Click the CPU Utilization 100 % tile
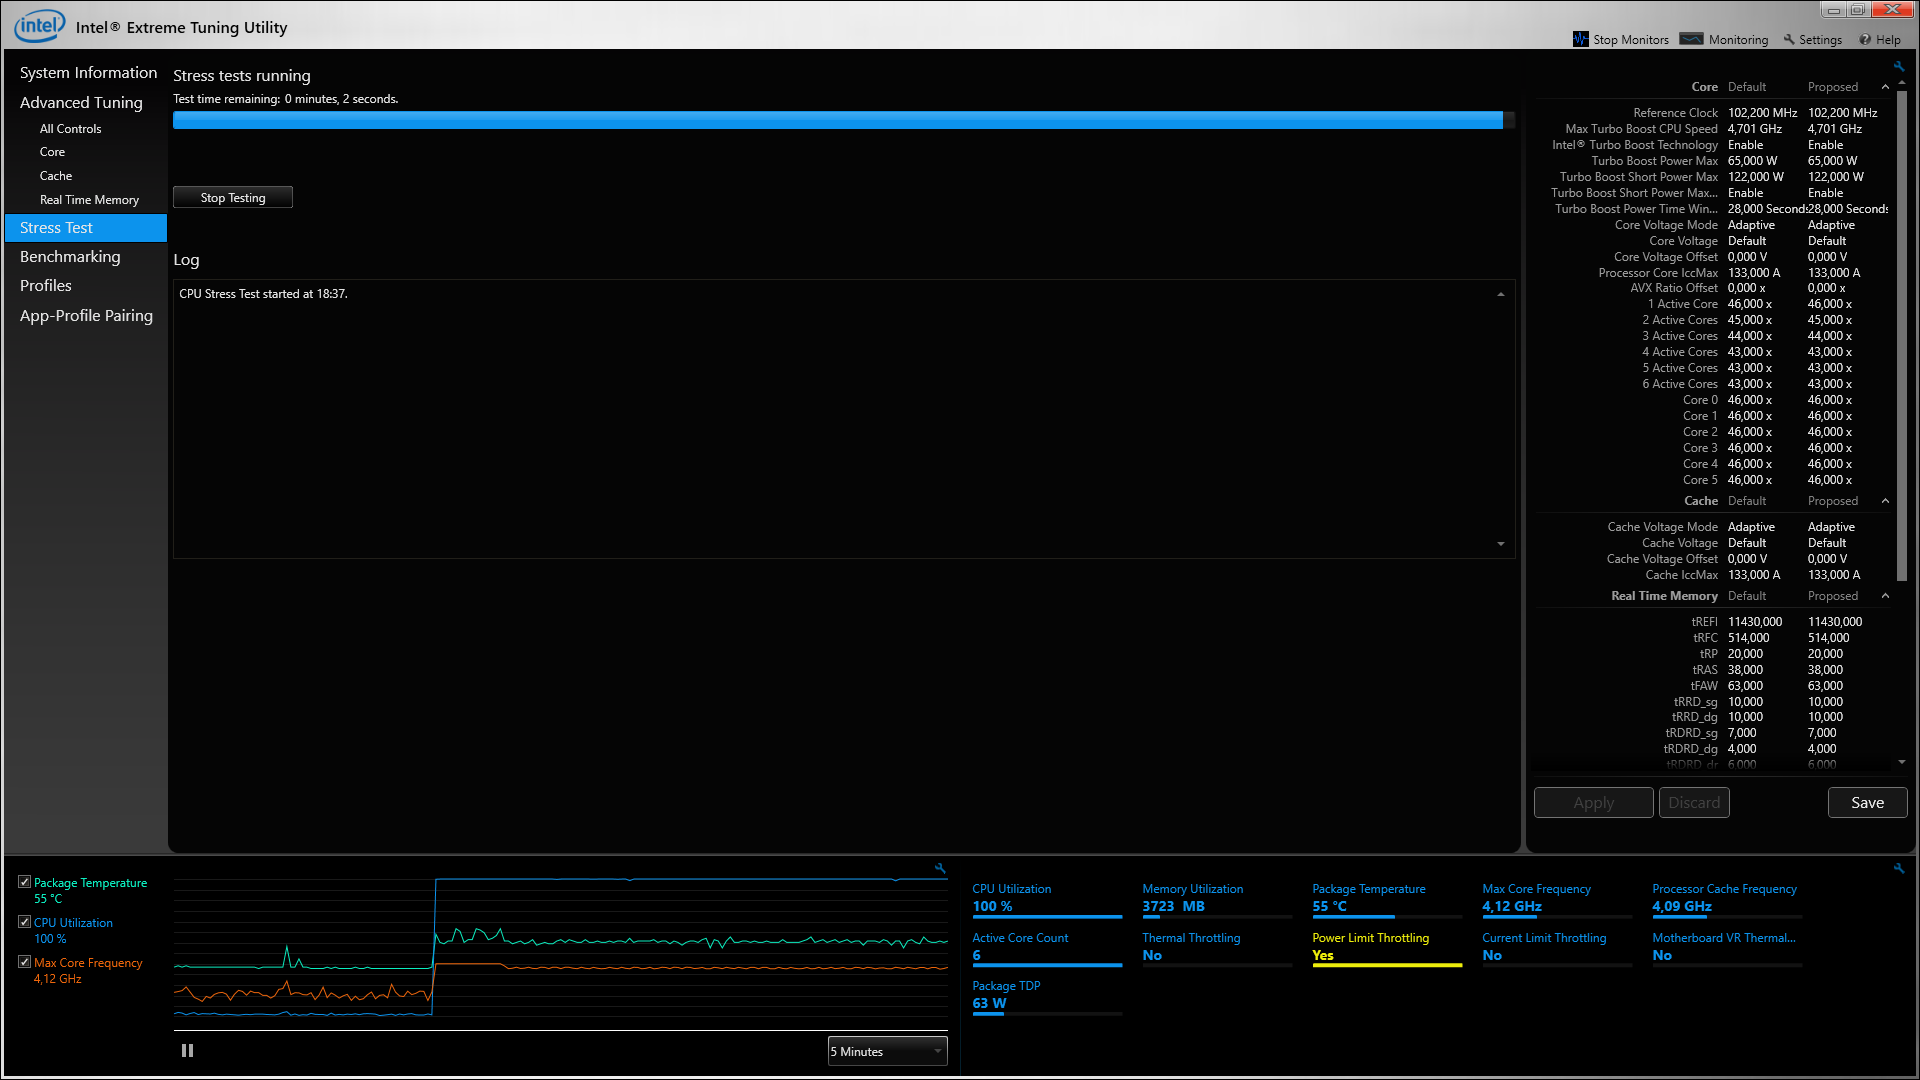The image size is (1920, 1080). [x=1047, y=898]
